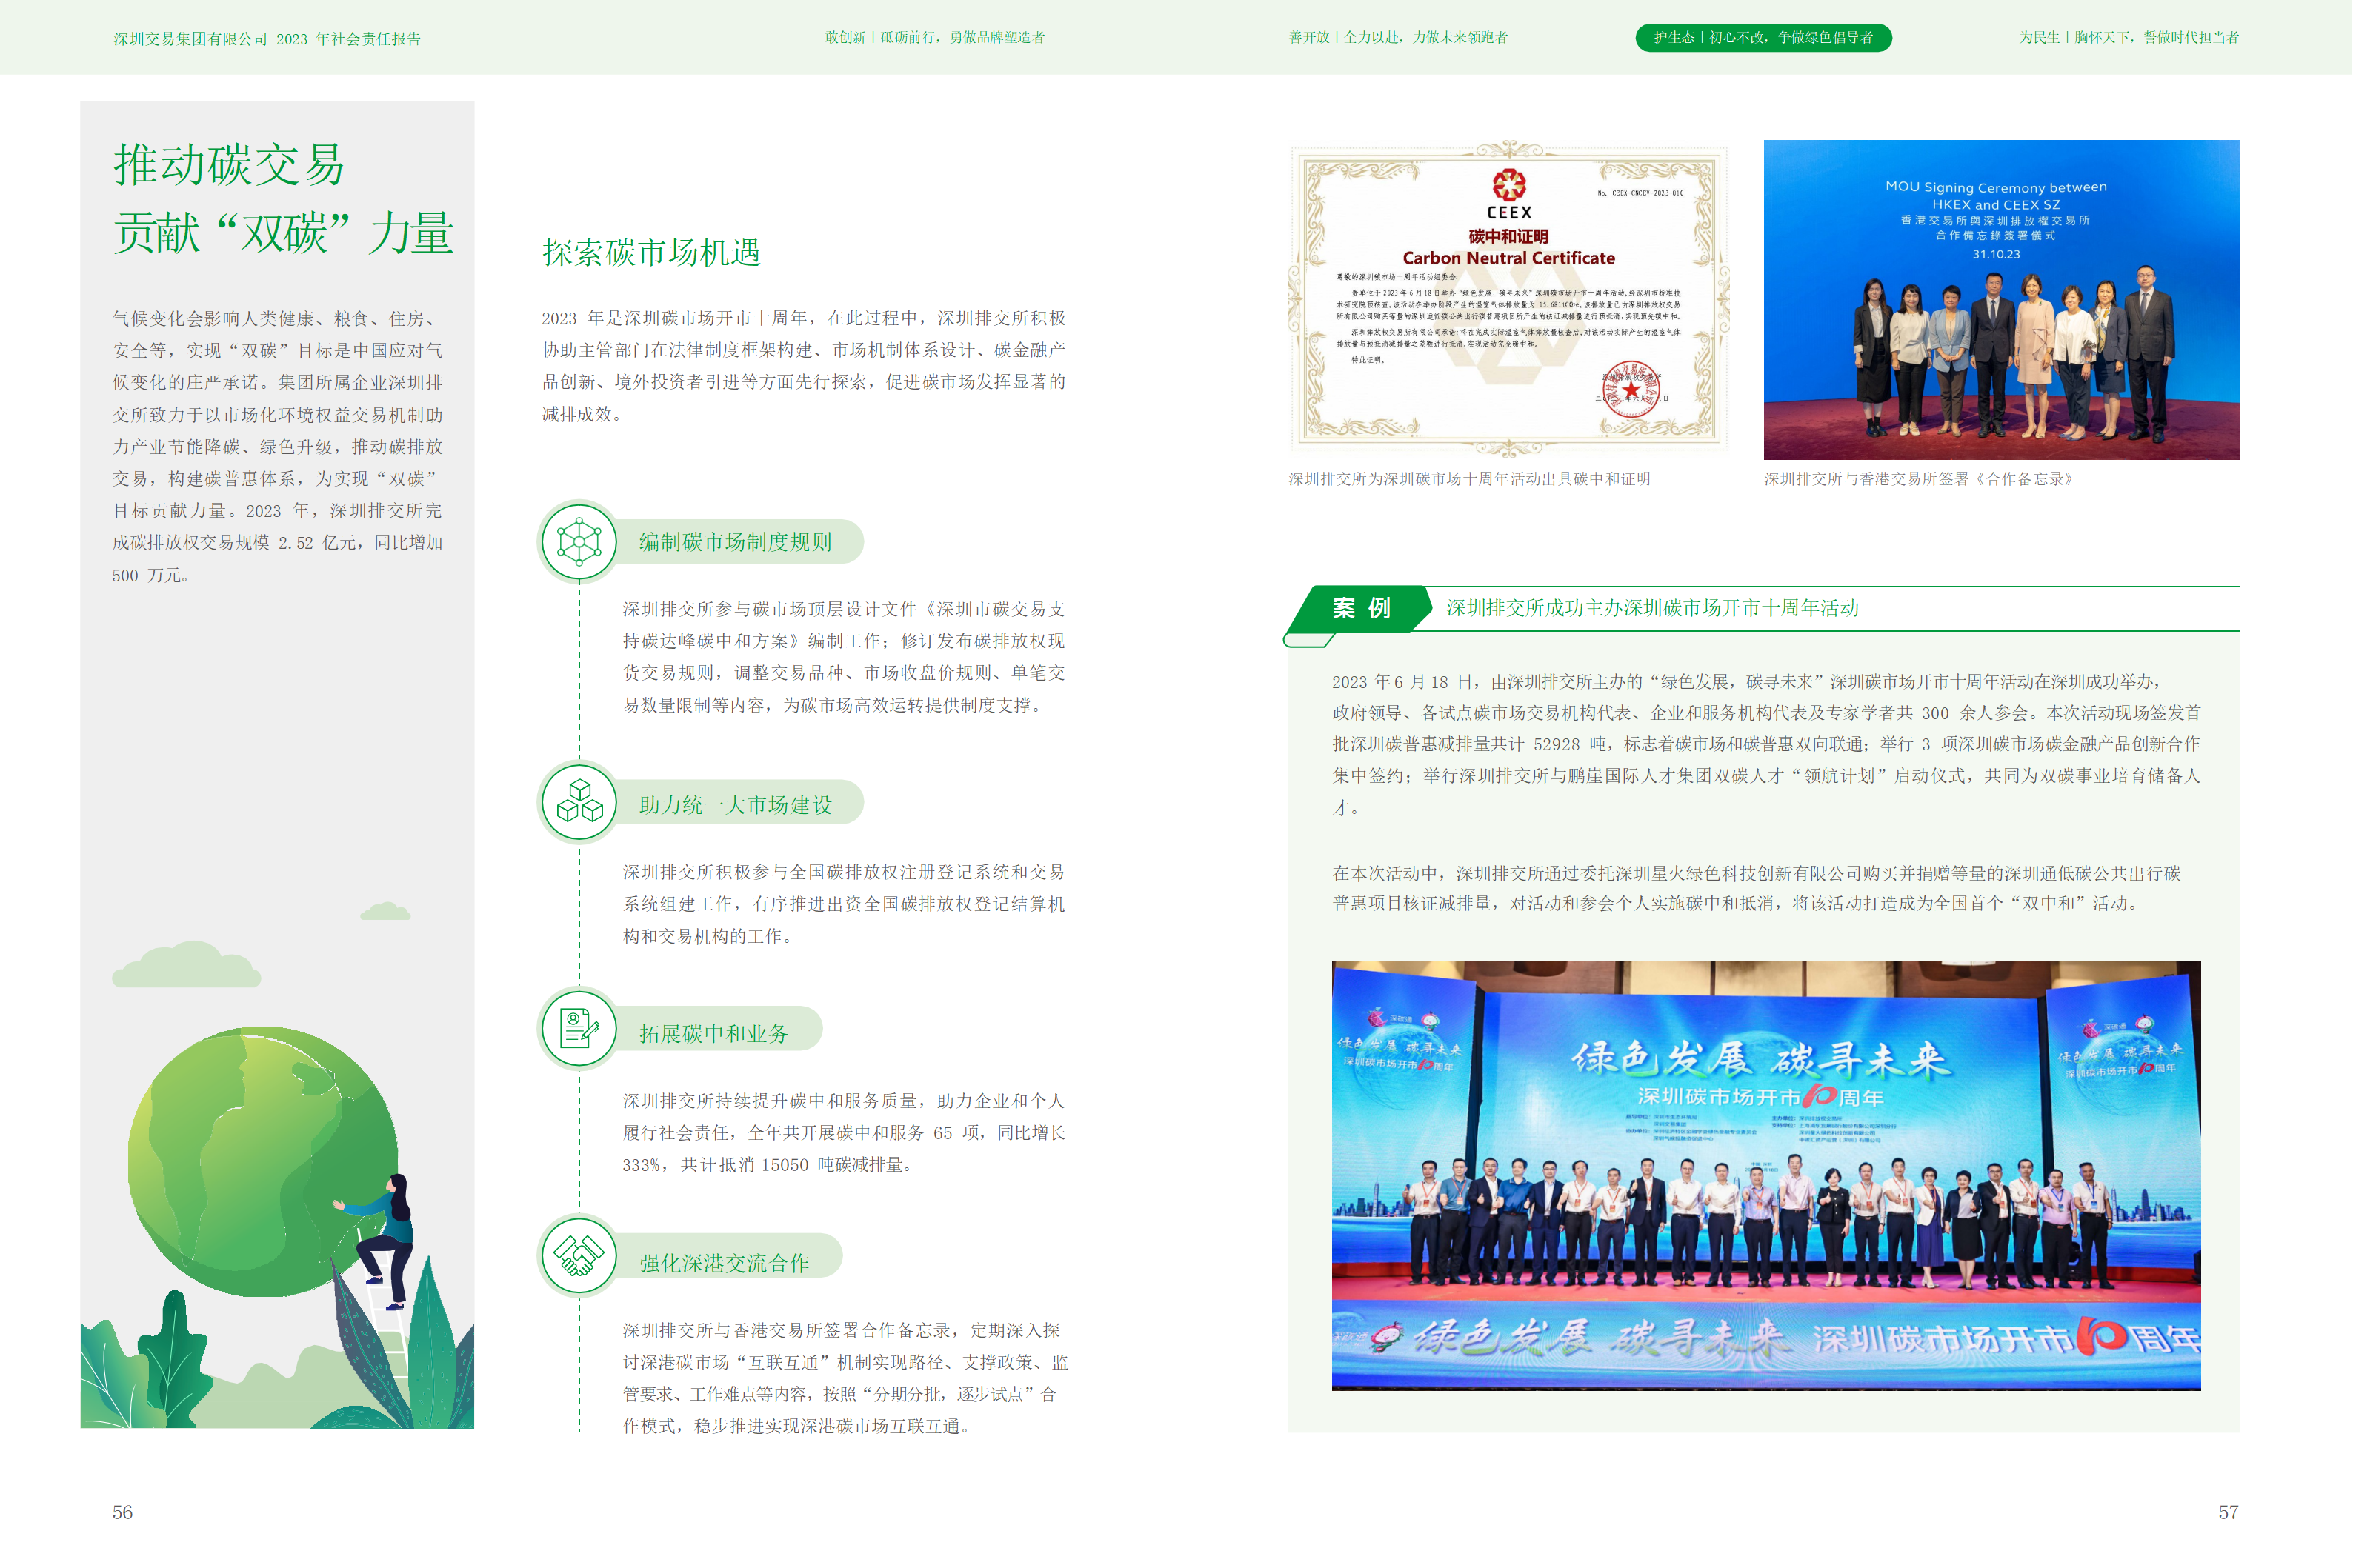Click the 案例 green banner label

coord(1361,608)
